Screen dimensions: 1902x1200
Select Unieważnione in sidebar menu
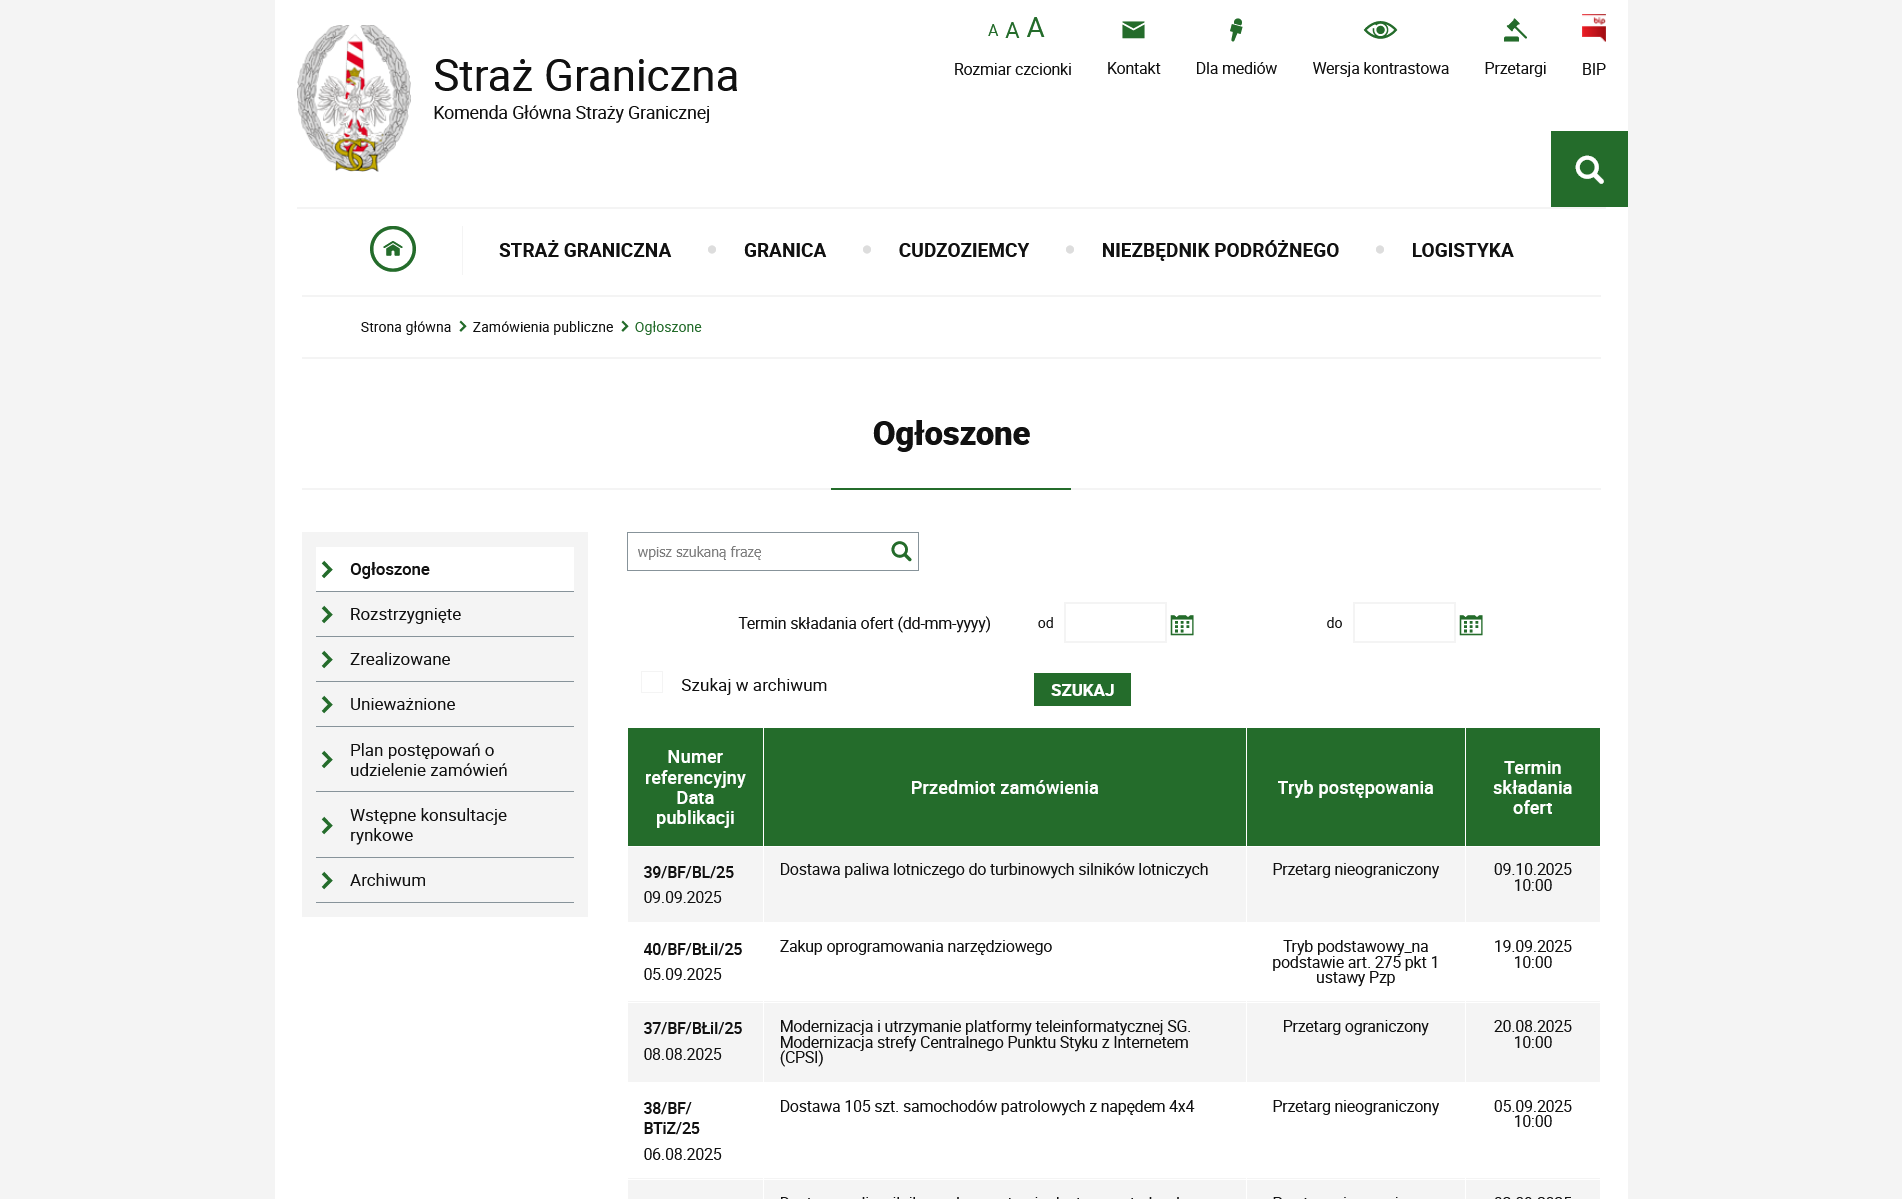click(402, 704)
